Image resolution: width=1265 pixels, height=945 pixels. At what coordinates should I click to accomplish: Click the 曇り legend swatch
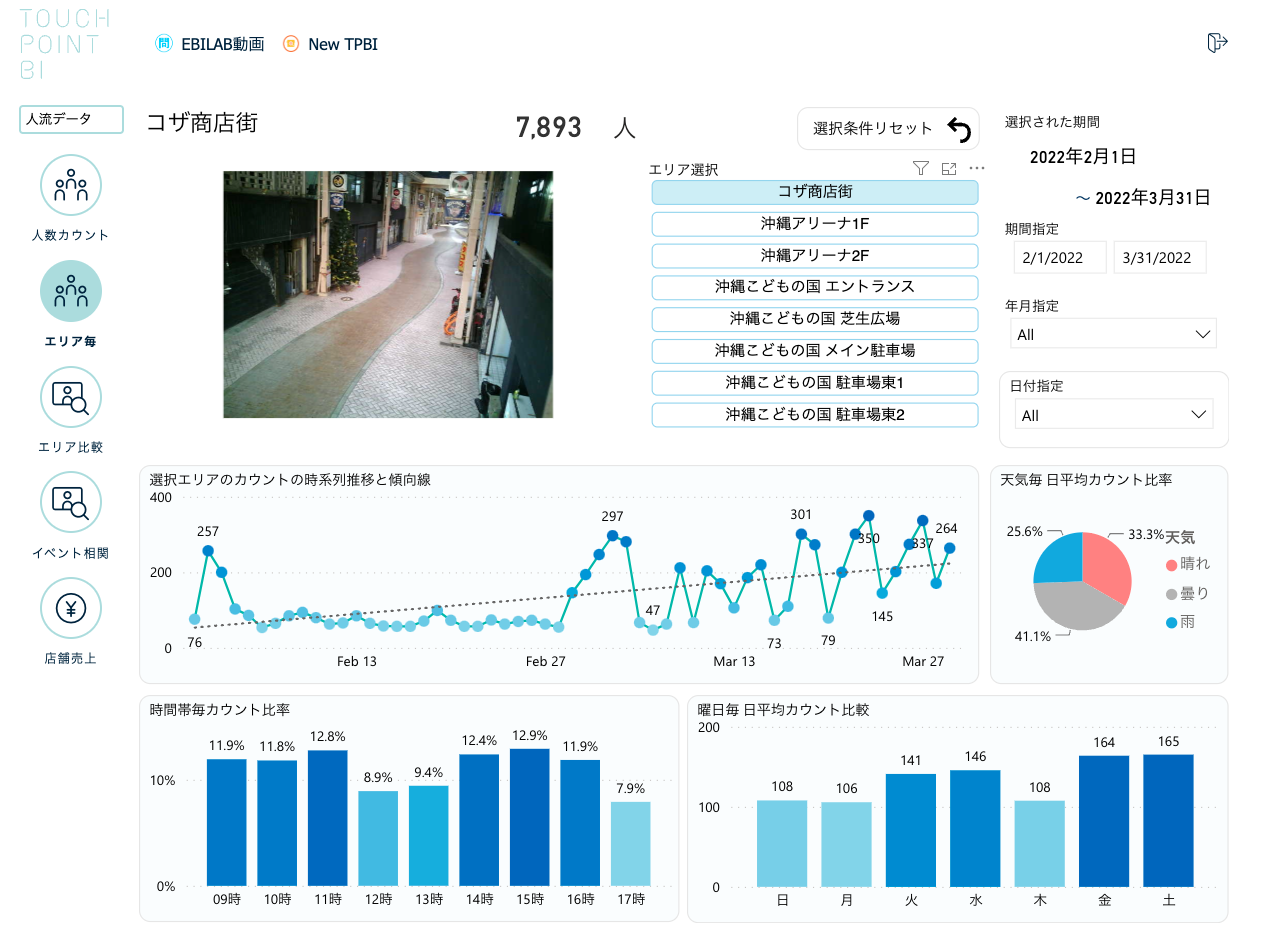1172,594
